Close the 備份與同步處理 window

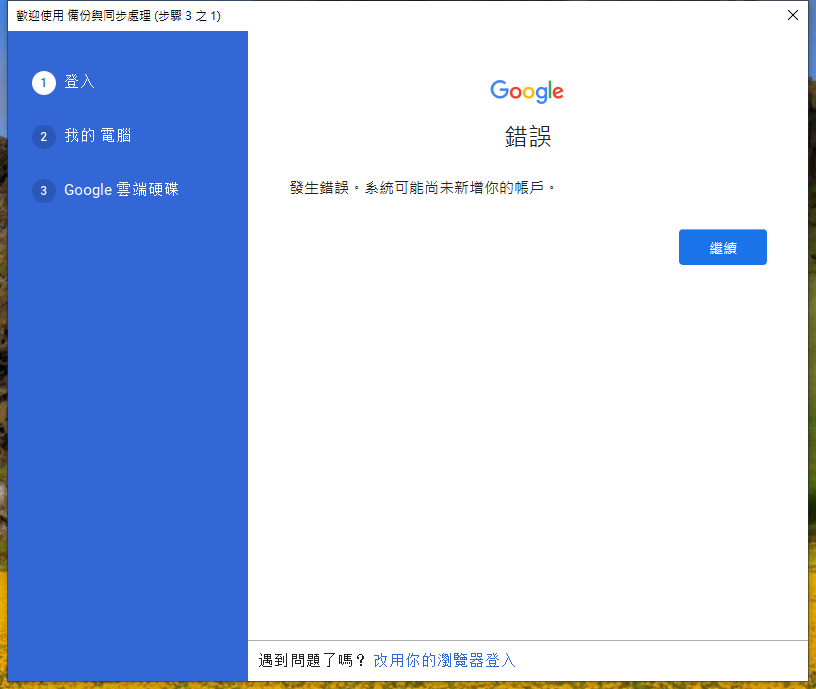(x=793, y=15)
